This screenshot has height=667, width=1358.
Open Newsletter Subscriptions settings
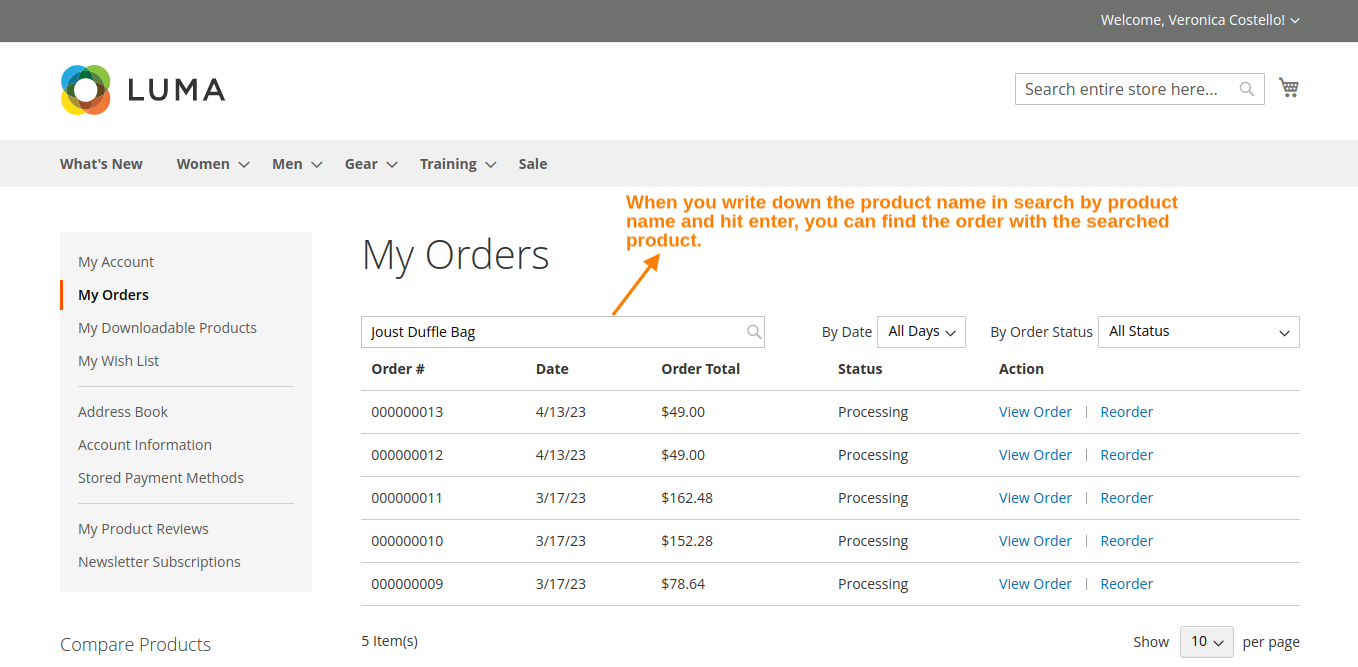(x=159, y=561)
